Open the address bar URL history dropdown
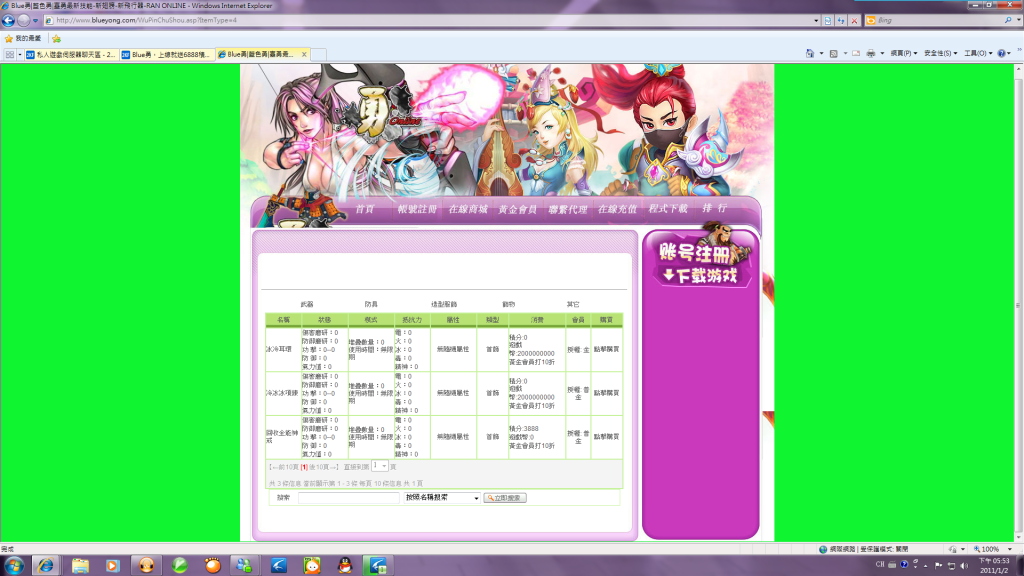This screenshot has height=576, width=1024. pyautogui.click(x=815, y=20)
